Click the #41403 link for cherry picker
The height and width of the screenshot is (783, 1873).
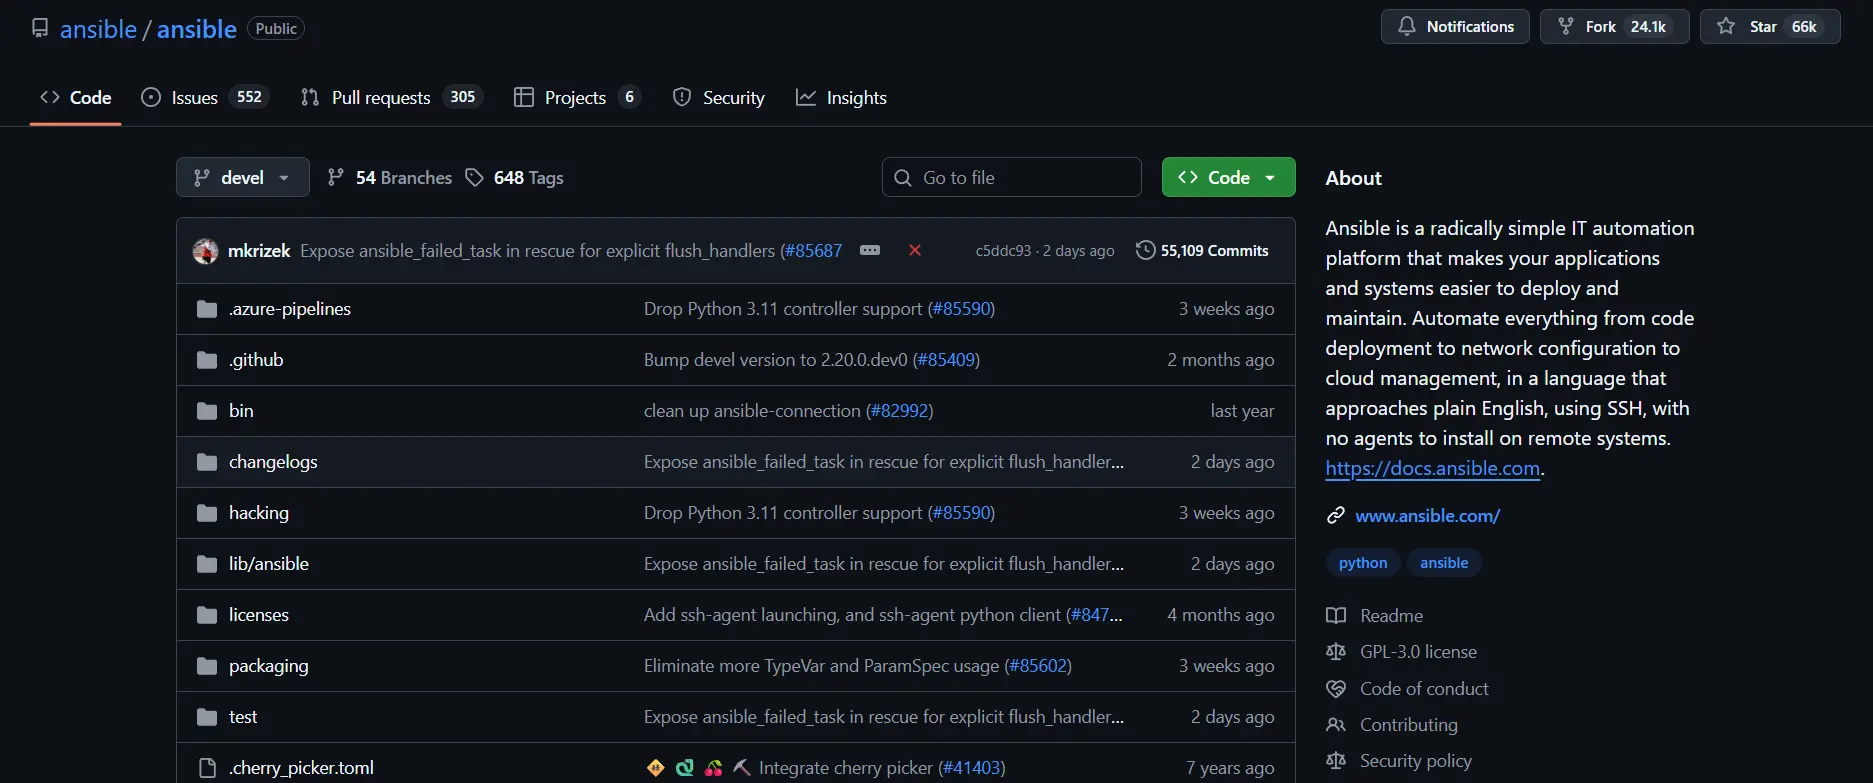[x=972, y=768]
